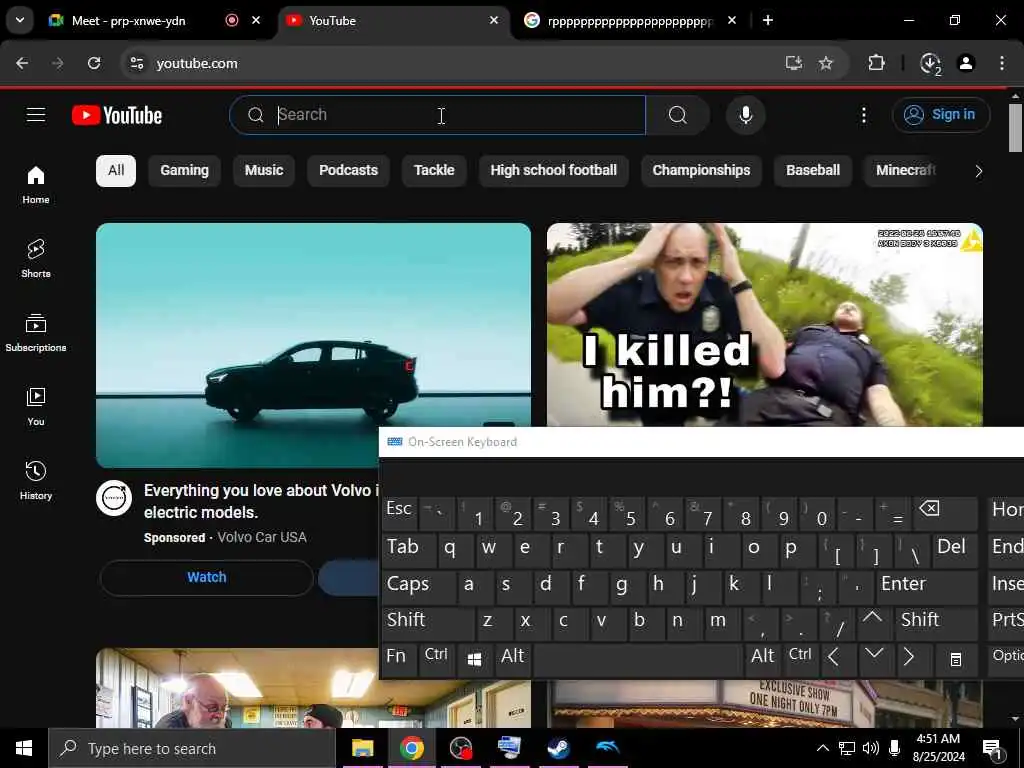Click the Volvo channel avatar
The height and width of the screenshot is (768, 1024).
tap(114, 498)
